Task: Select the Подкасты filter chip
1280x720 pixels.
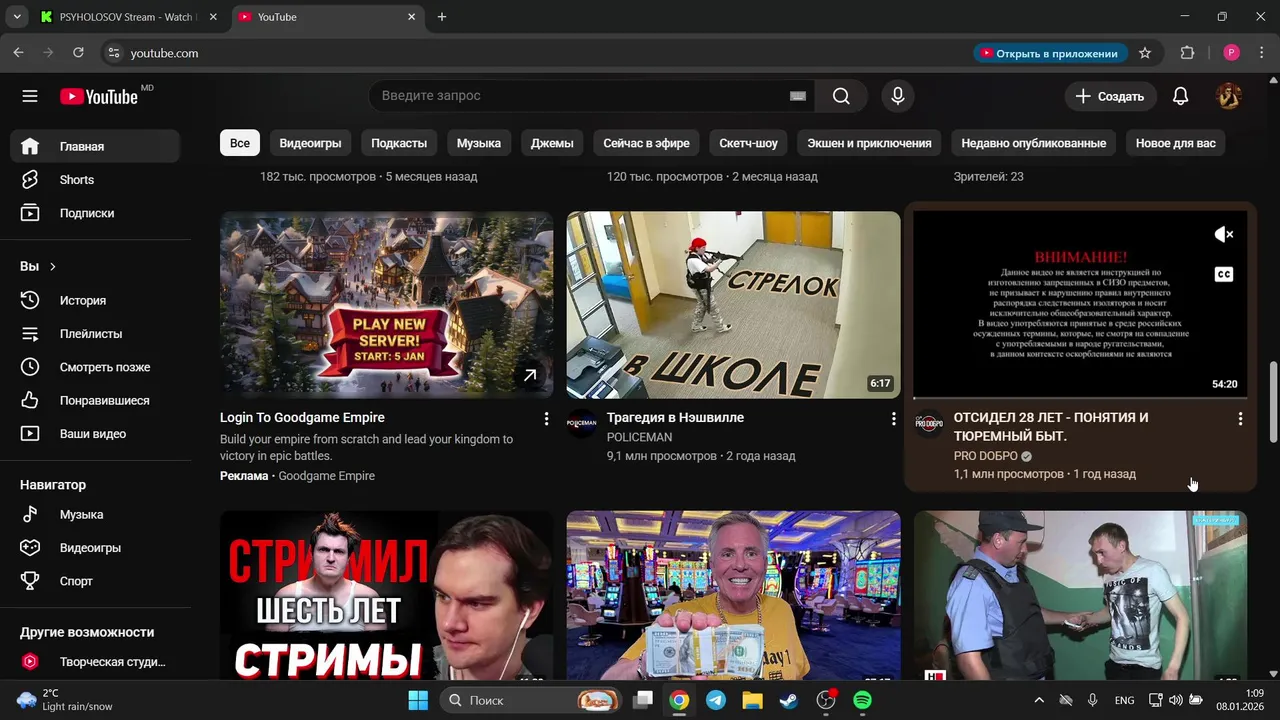Action: point(399,143)
